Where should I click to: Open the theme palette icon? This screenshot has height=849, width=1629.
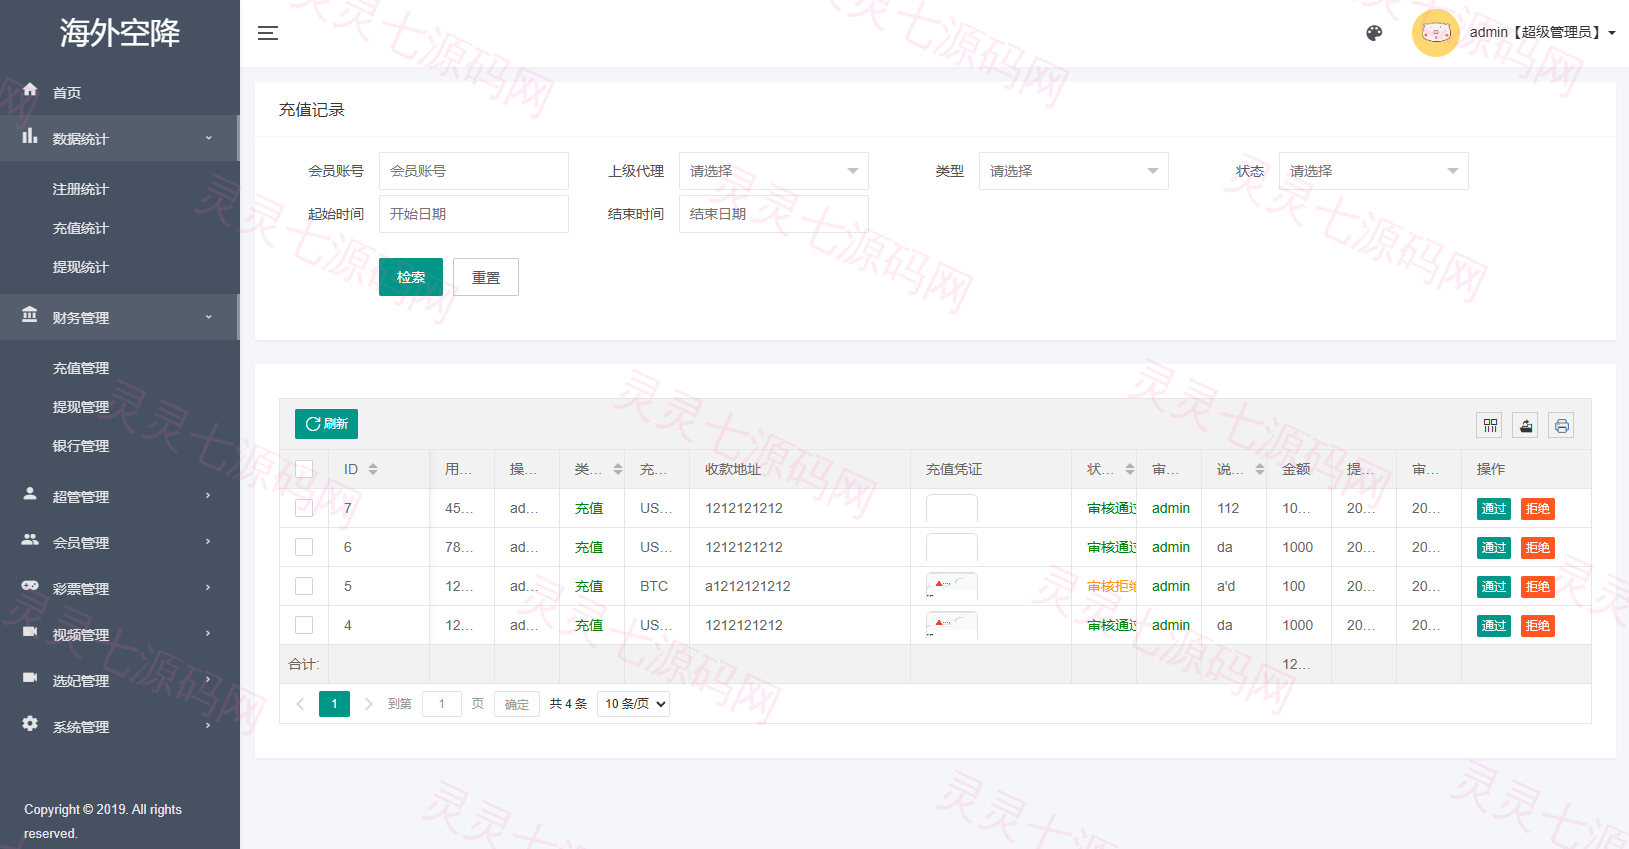pyautogui.click(x=1374, y=33)
